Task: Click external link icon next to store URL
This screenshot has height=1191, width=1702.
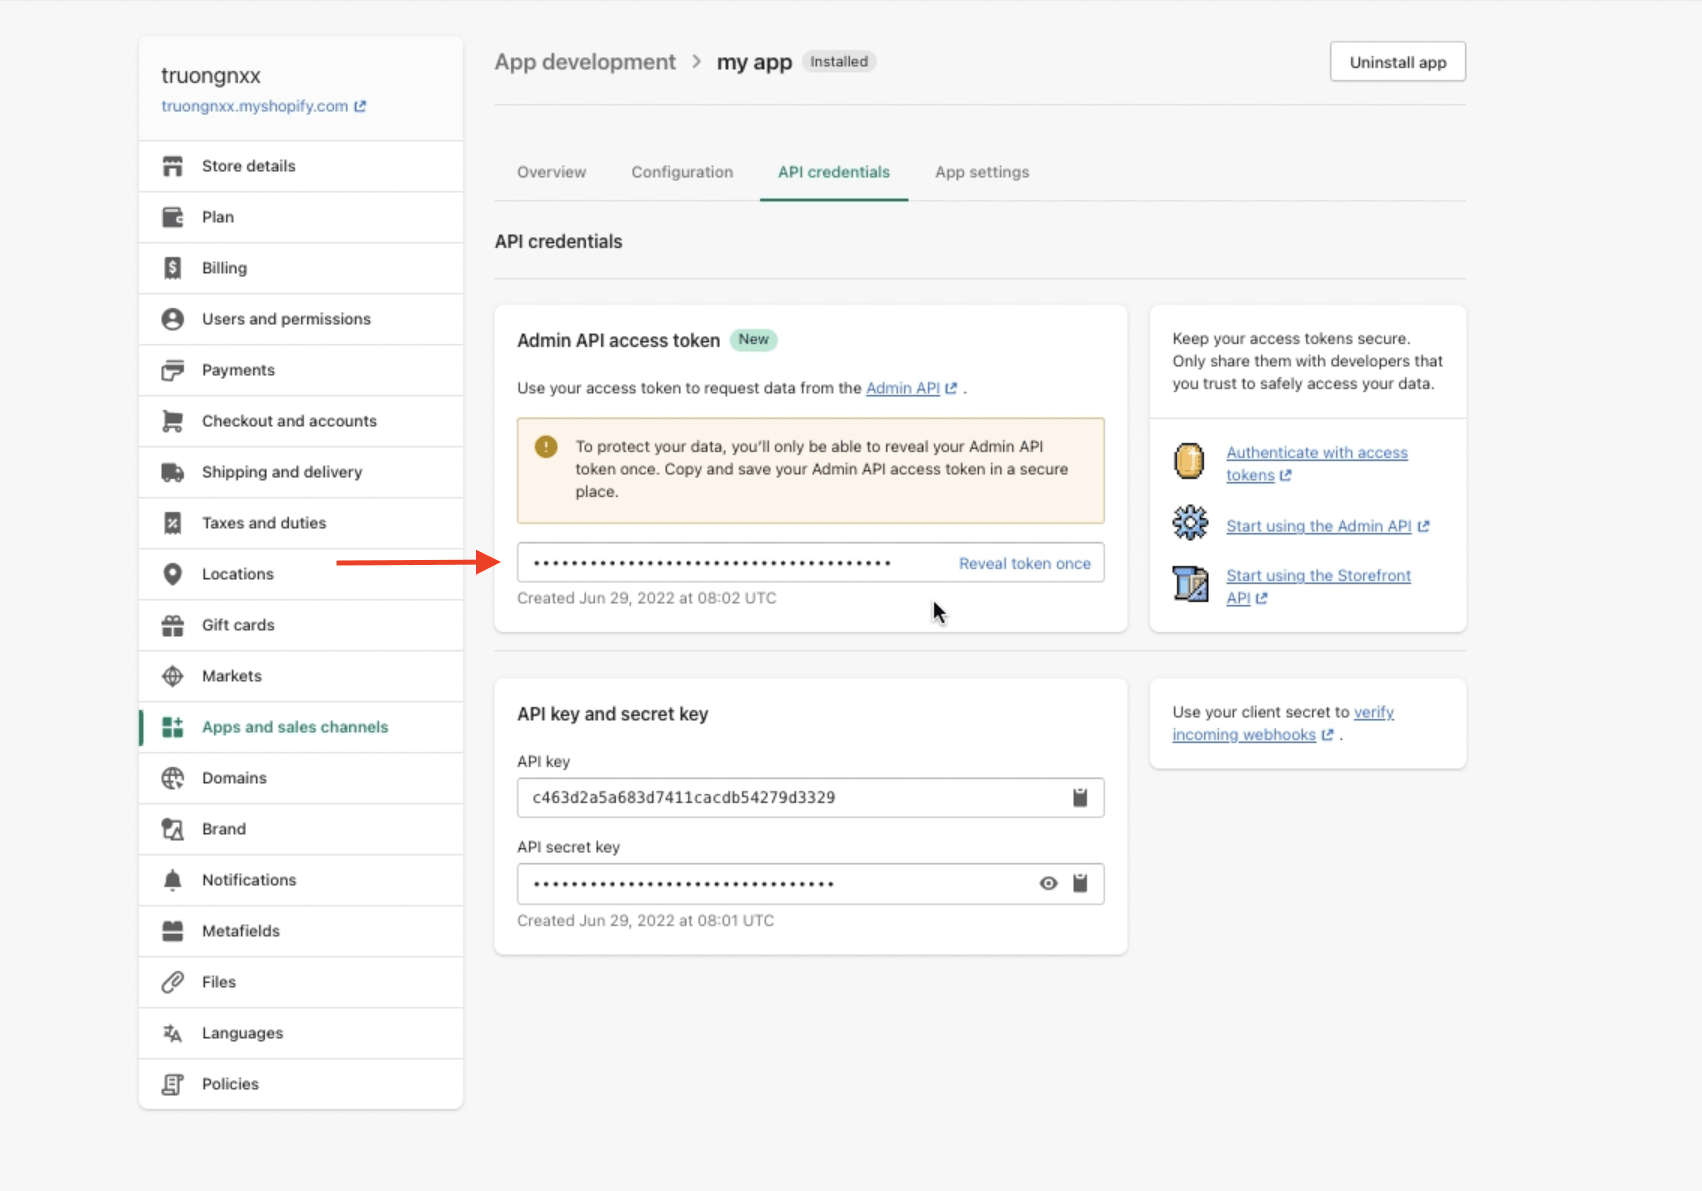Action: [x=360, y=106]
